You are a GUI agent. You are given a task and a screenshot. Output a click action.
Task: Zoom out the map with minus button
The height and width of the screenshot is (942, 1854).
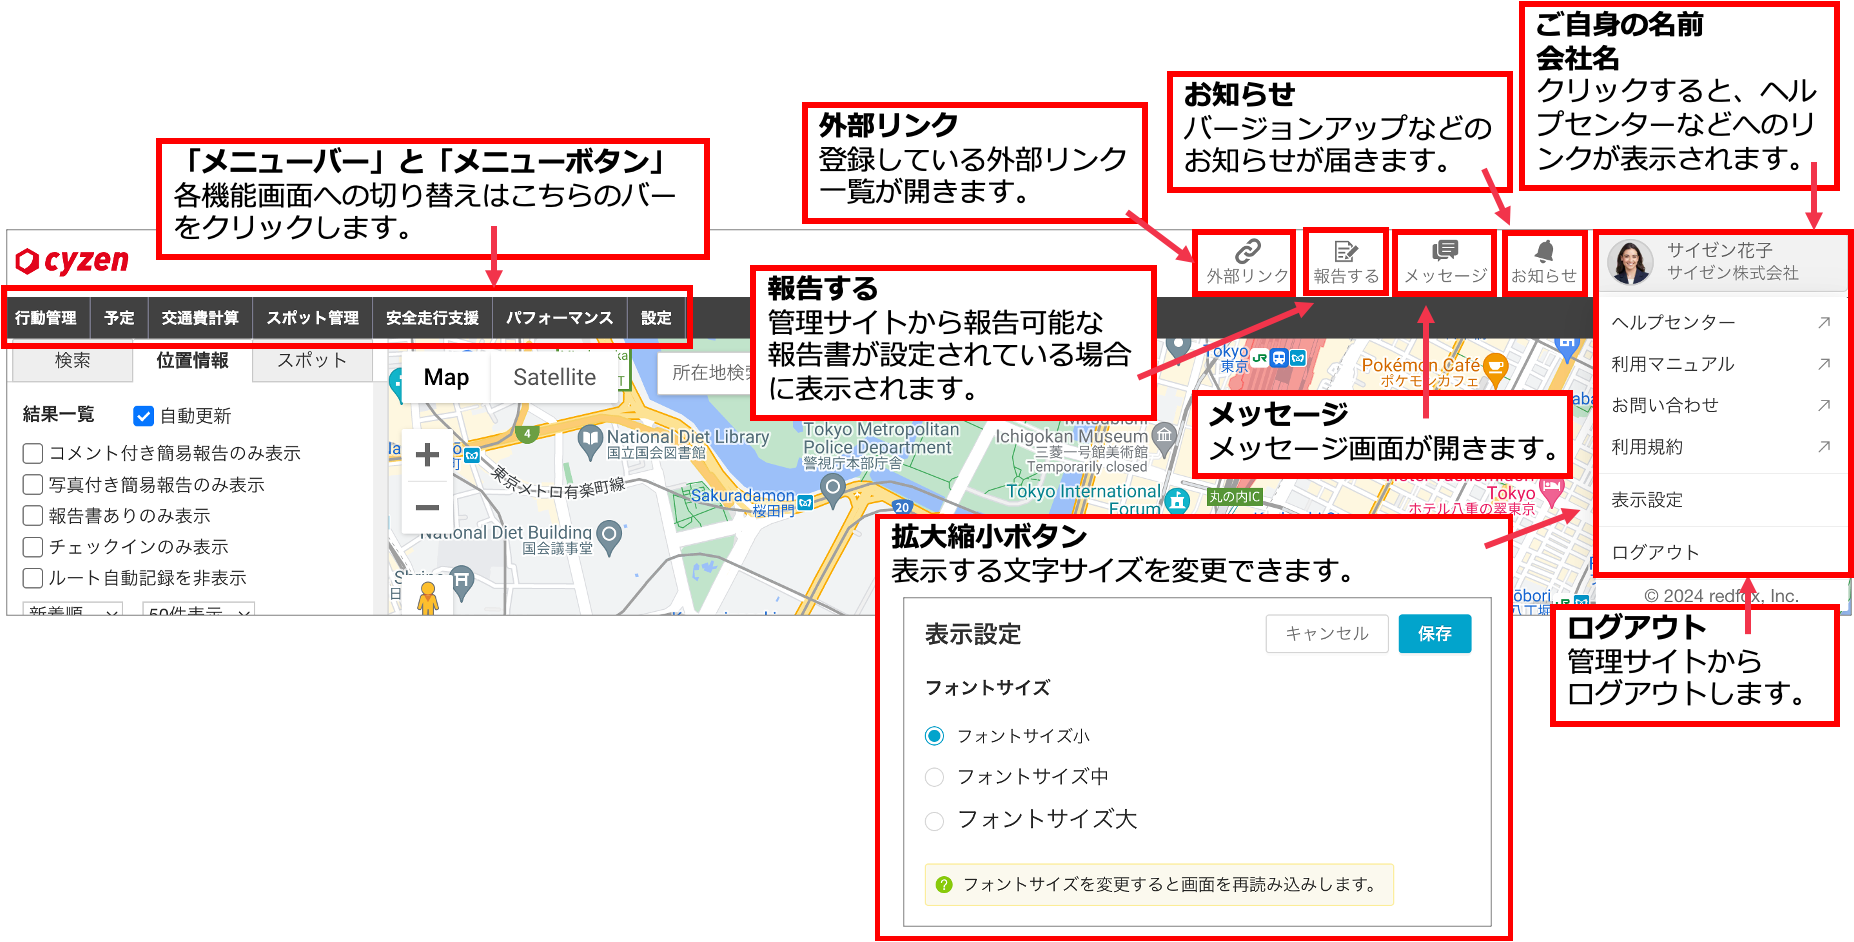(427, 508)
